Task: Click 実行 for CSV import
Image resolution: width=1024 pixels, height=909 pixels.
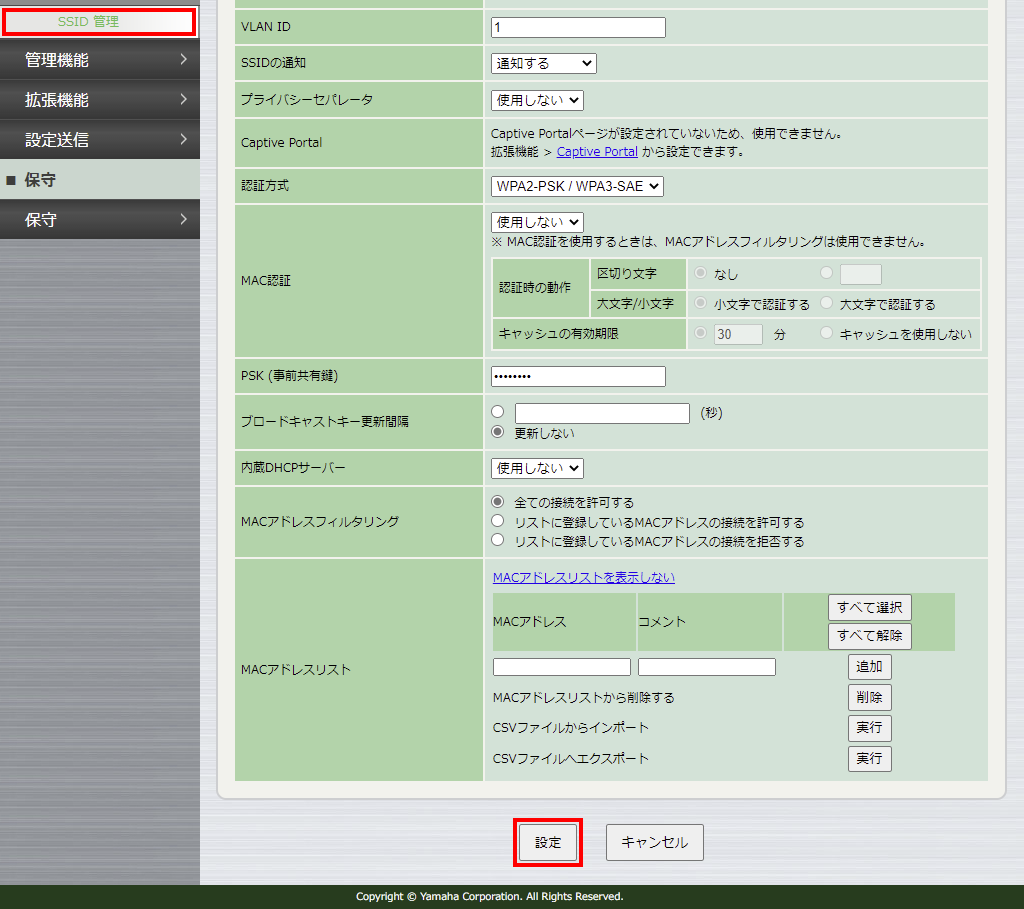Action: click(x=869, y=728)
